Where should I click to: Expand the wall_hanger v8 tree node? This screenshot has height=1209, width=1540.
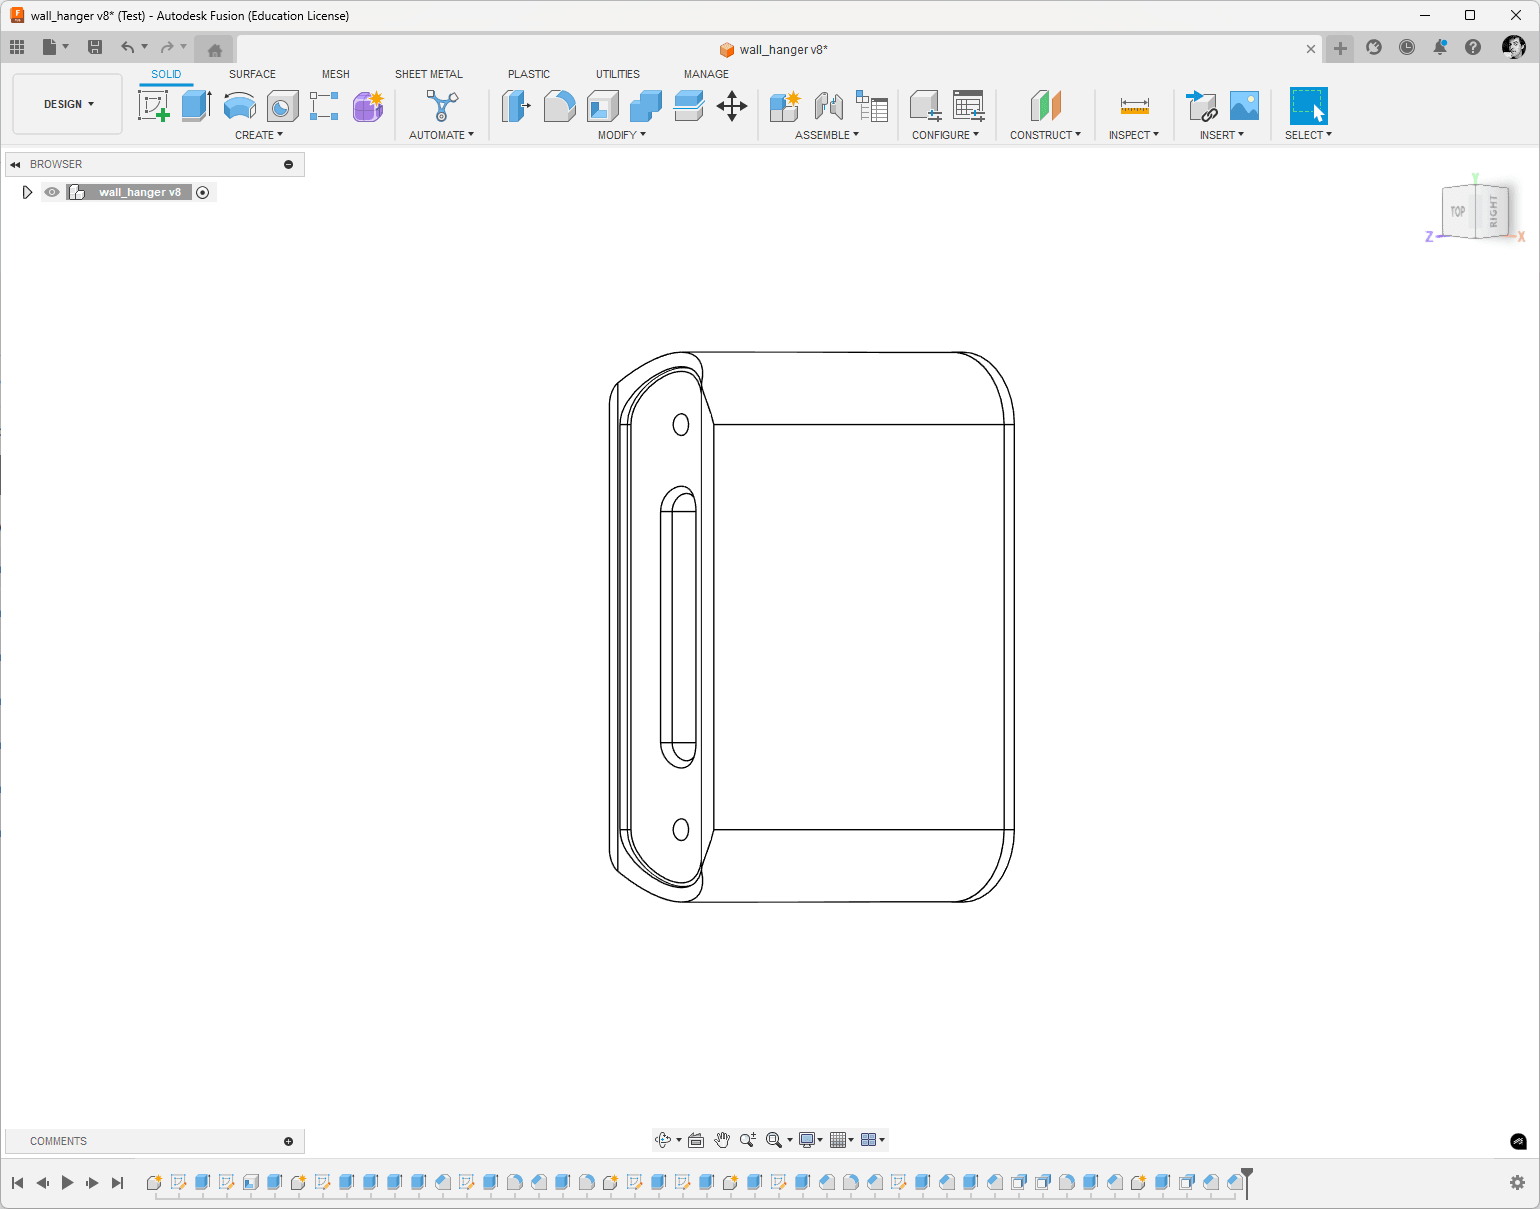tap(27, 192)
